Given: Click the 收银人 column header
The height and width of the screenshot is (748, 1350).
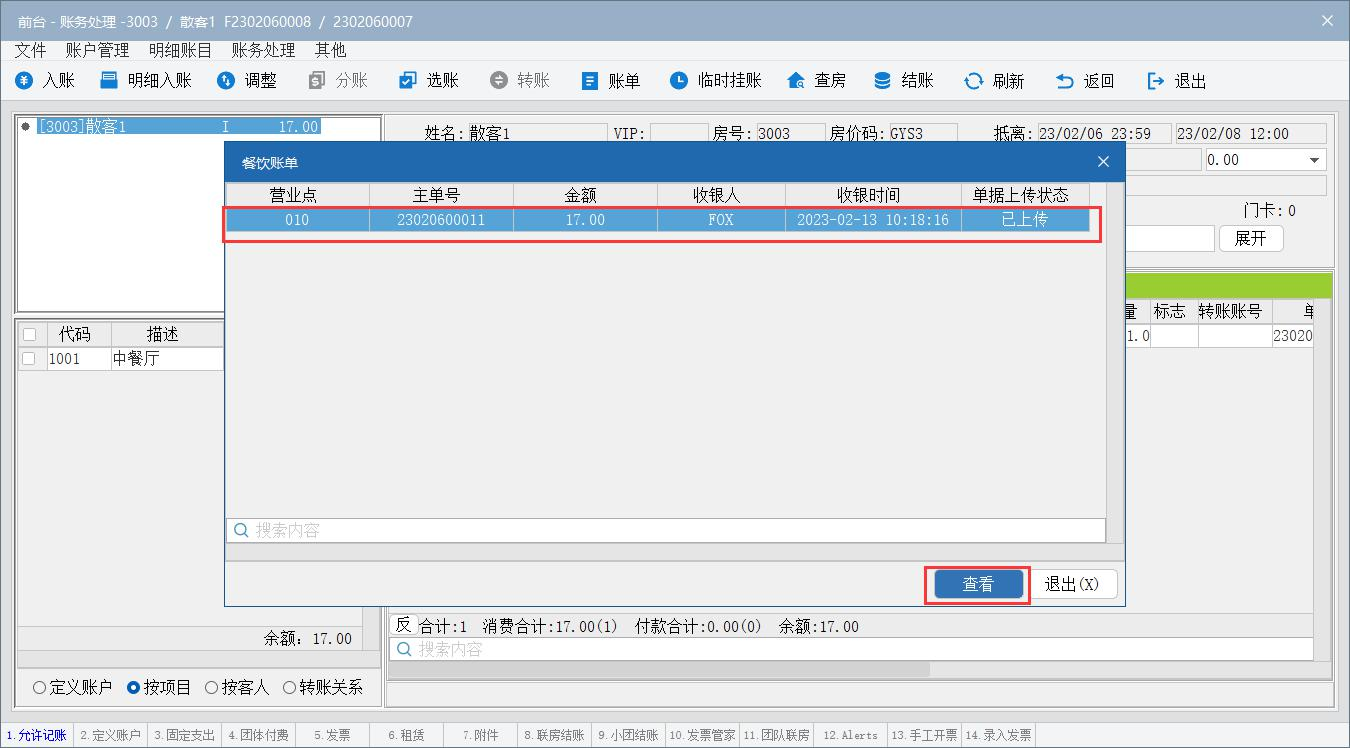Looking at the screenshot, I should coord(721,195).
